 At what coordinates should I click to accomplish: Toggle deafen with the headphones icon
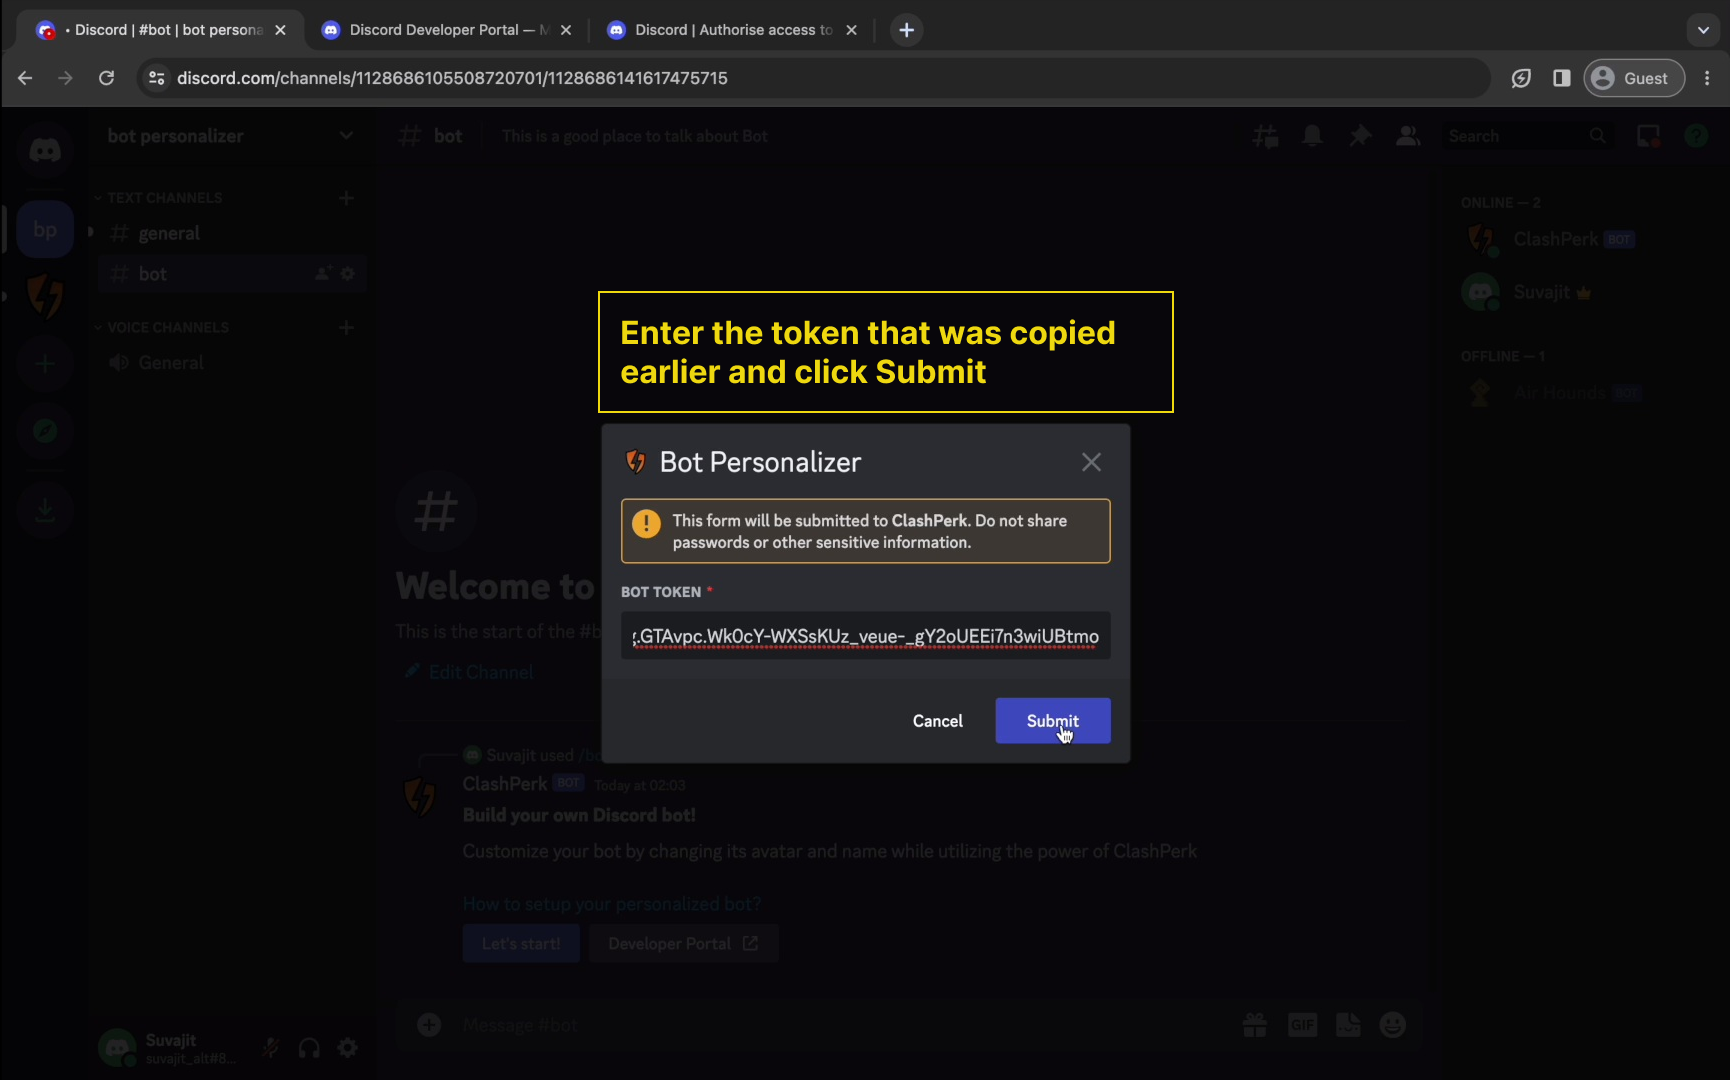pyautogui.click(x=309, y=1048)
